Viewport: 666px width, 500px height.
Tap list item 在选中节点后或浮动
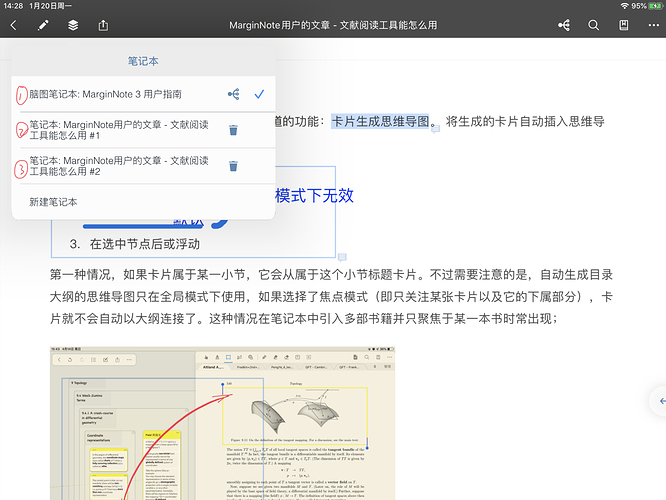coord(144,244)
